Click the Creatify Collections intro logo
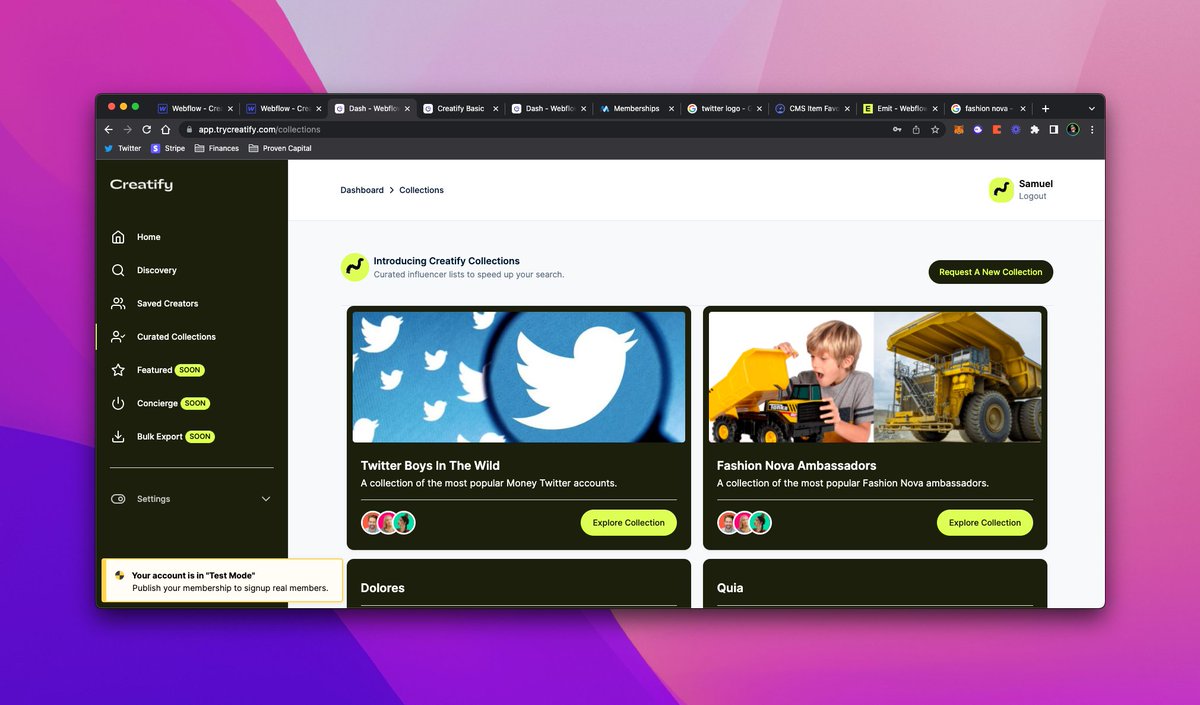1200x705 pixels. [354, 267]
